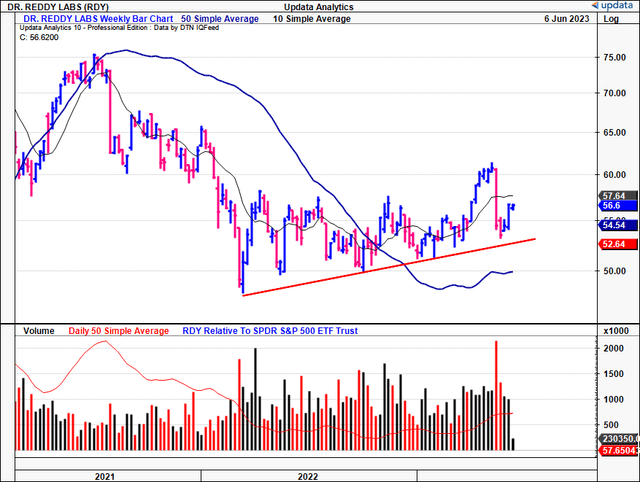The image size is (640, 482).
Task: Click the dark blue 54.54 price tag
Action: click(617, 225)
